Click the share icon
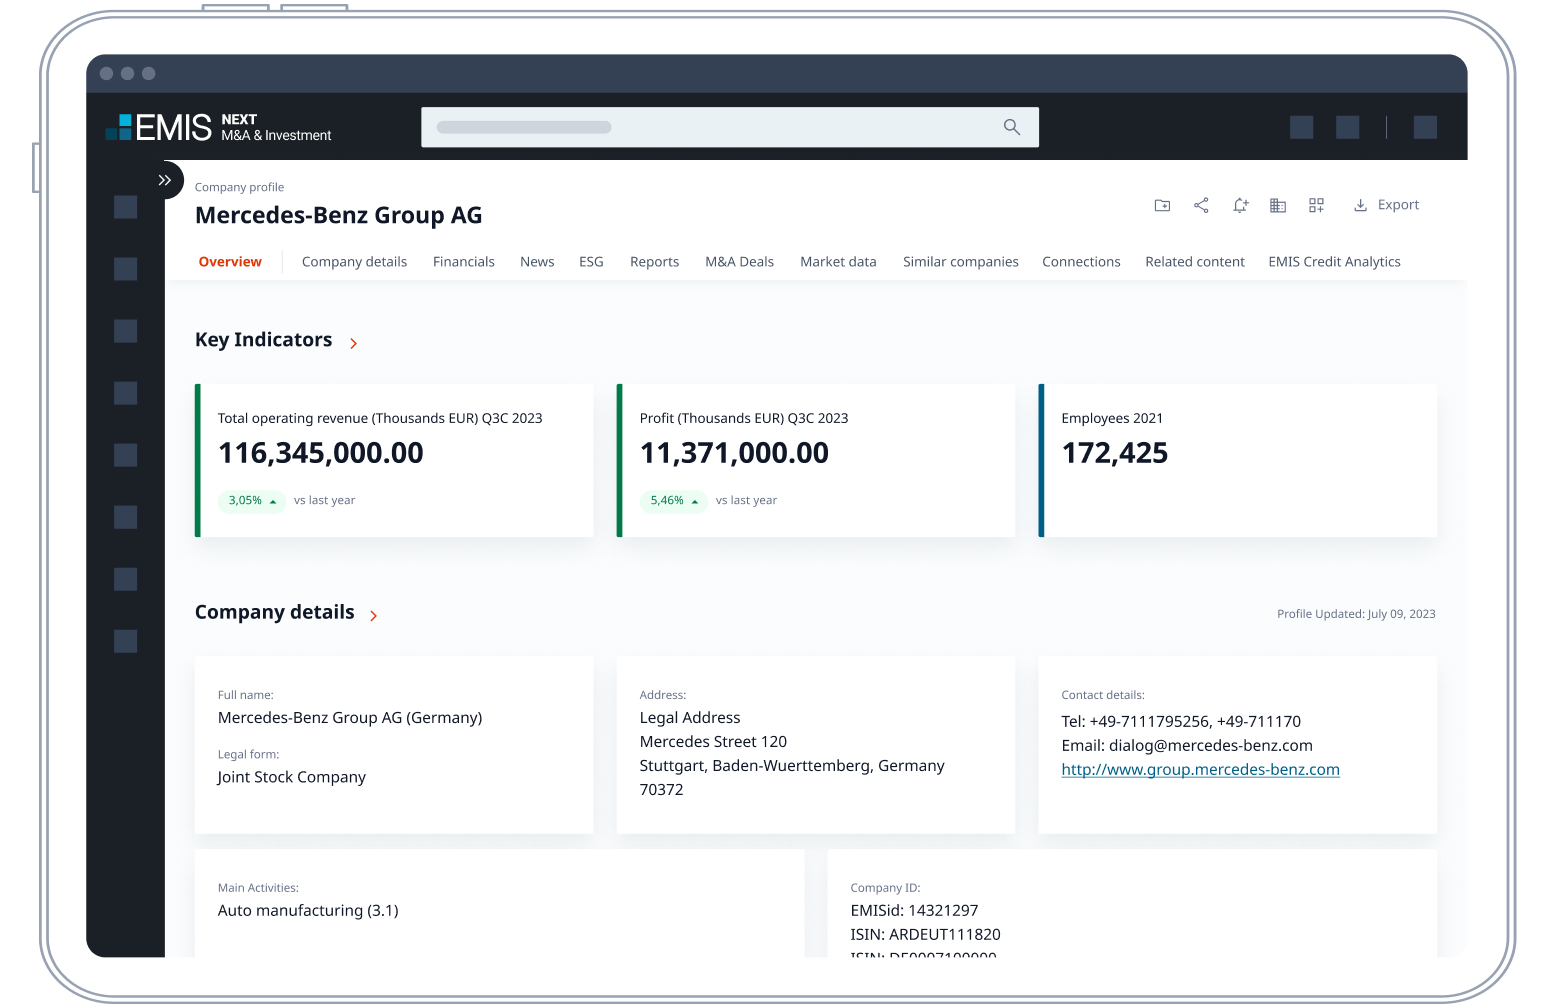Image resolution: width=1548 pixels, height=1008 pixels. point(1201,205)
